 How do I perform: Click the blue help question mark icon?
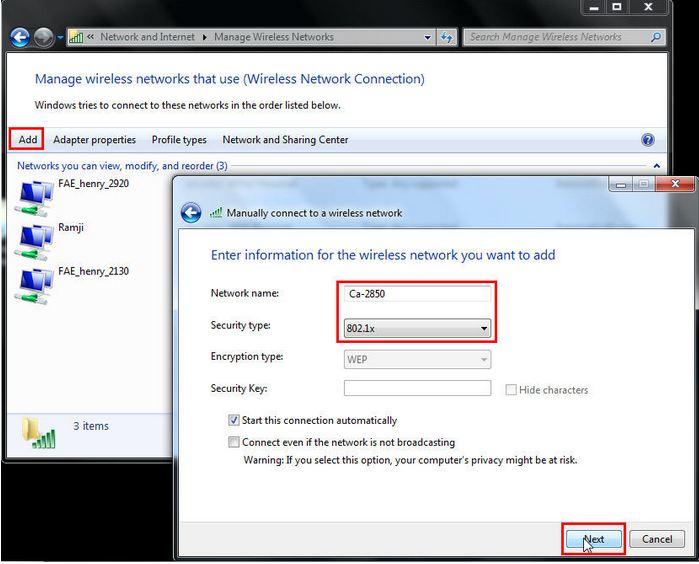[x=648, y=140]
